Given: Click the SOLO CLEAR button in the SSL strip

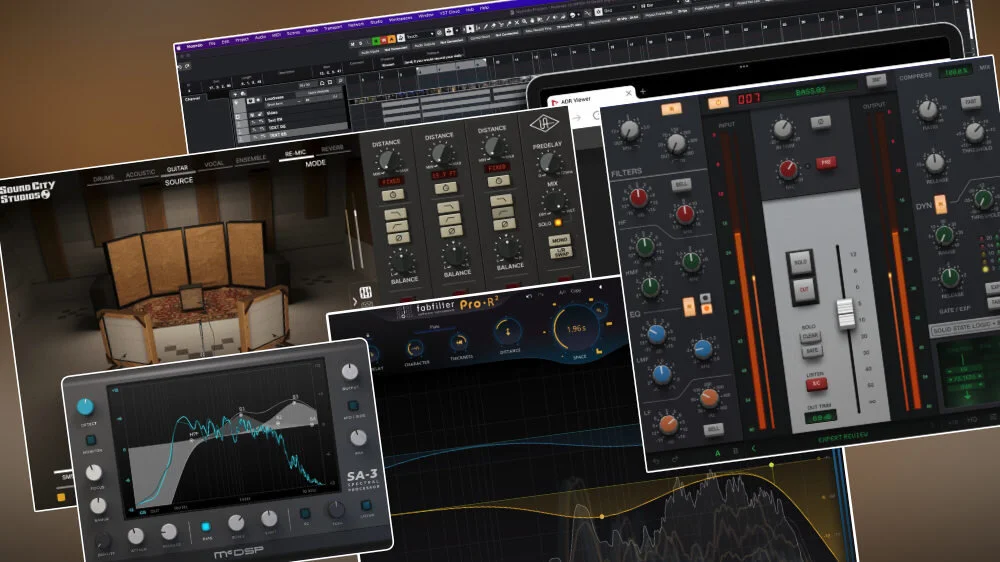Looking at the screenshot, I should click(810, 336).
